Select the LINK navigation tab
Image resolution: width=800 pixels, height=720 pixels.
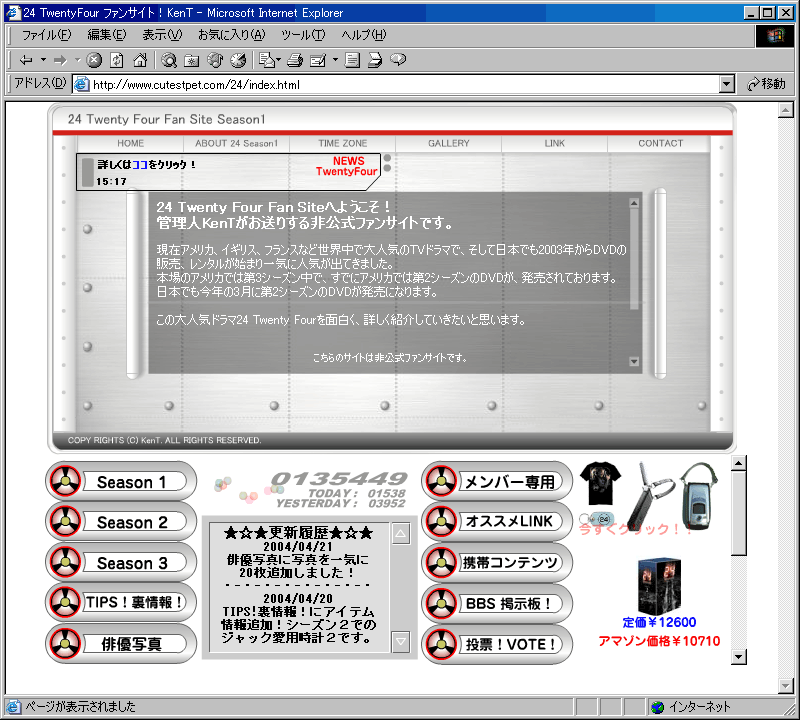click(x=555, y=143)
